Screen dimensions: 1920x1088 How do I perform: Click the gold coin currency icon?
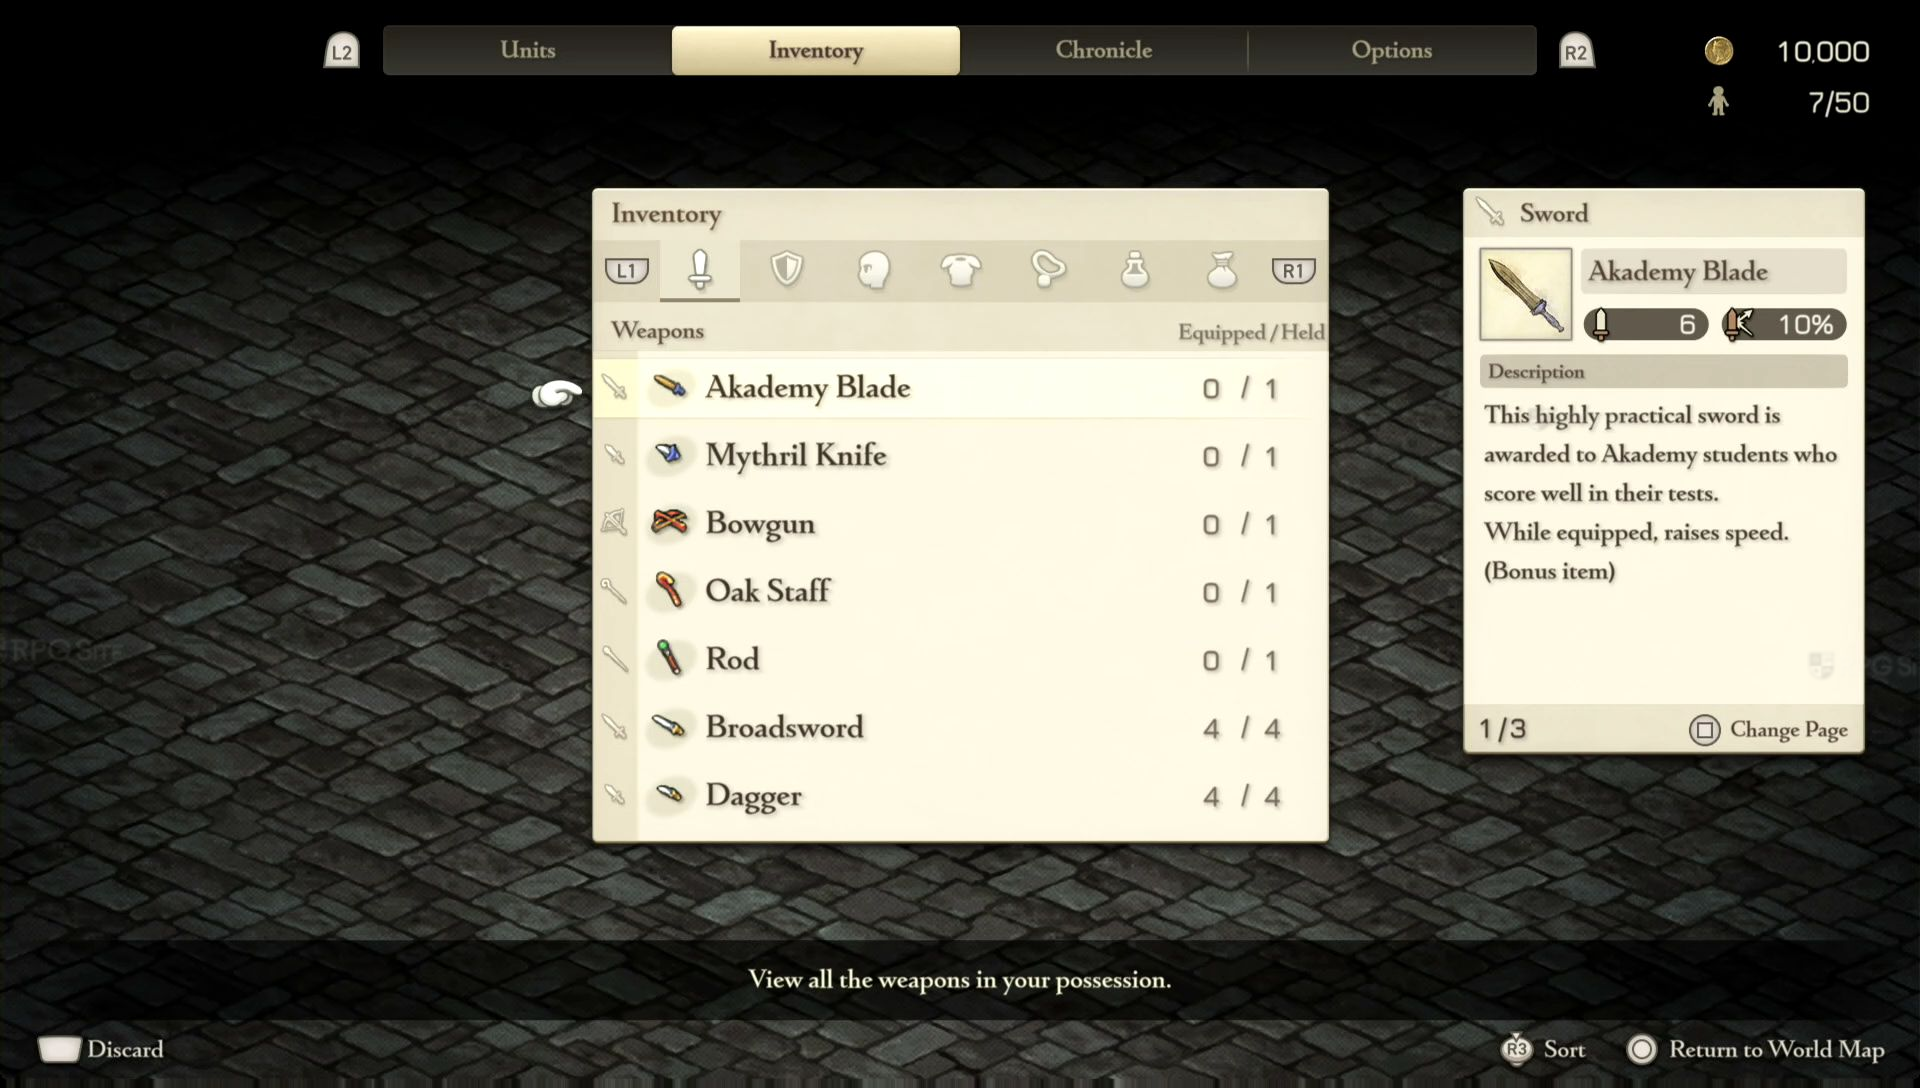(x=1718, y=51)
